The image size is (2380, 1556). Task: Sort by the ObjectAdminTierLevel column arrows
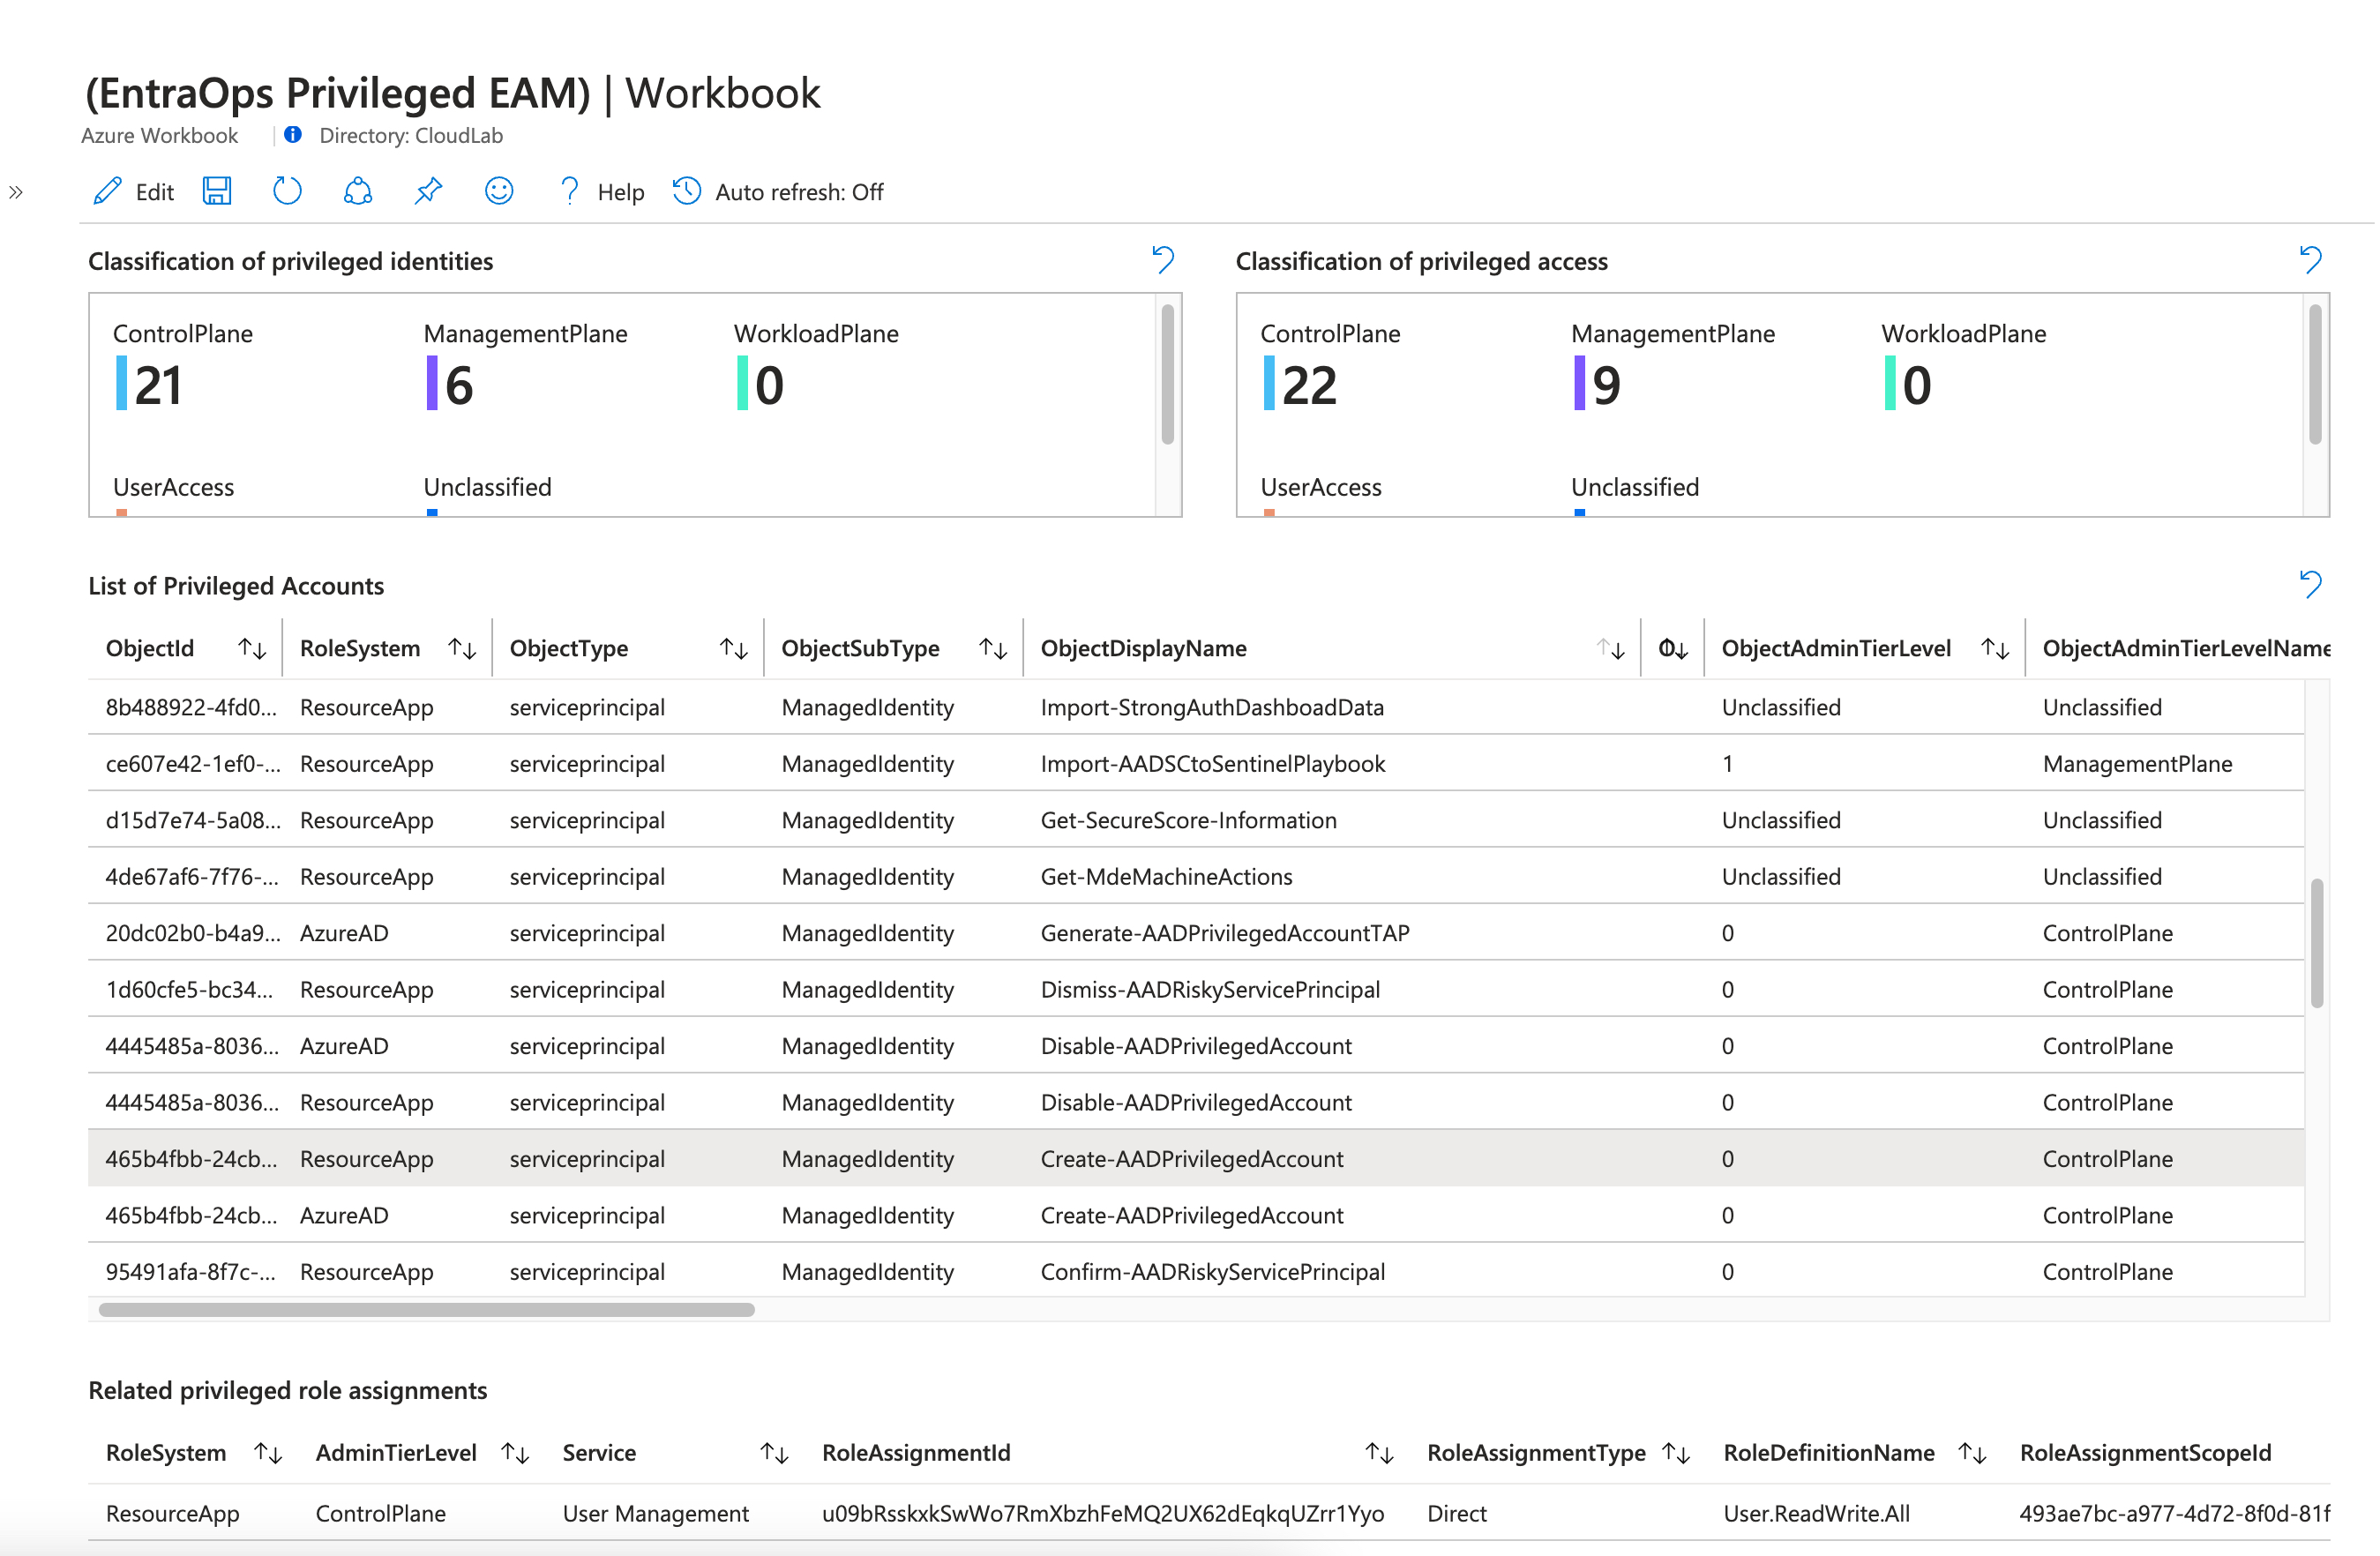[x=1995, y=649]
